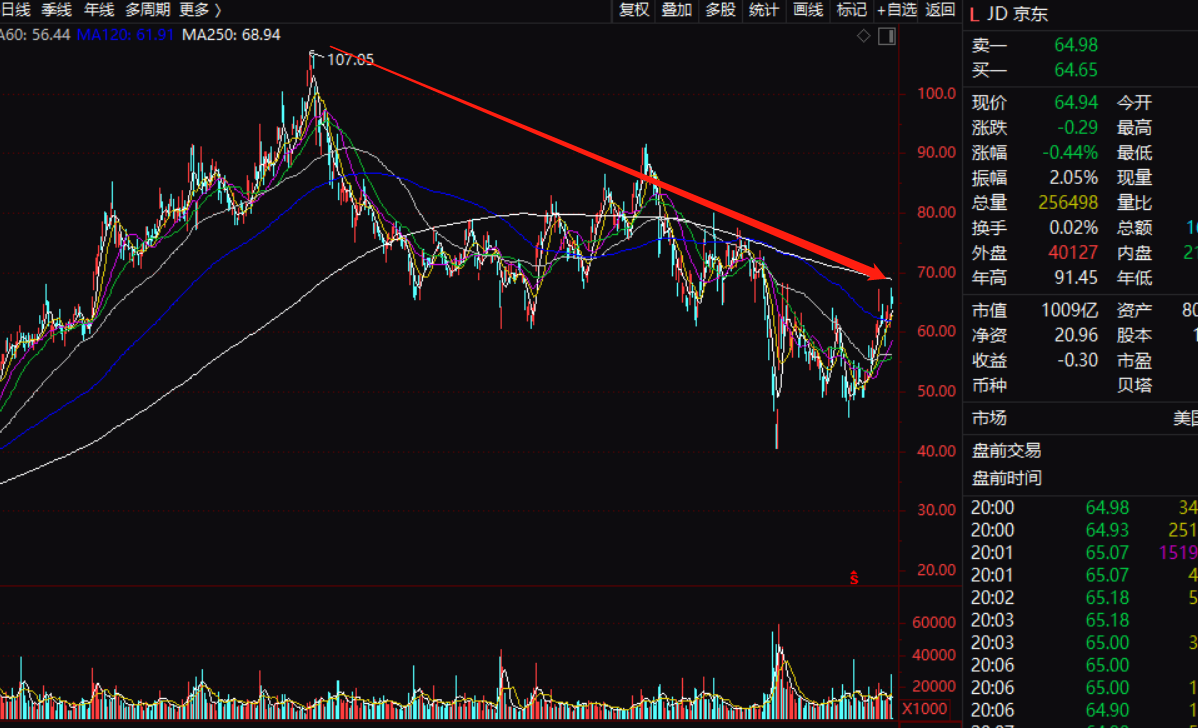Click the 复权 price adjustment button
This screenshot has height=728, width=1198.
tap(633, 10)
